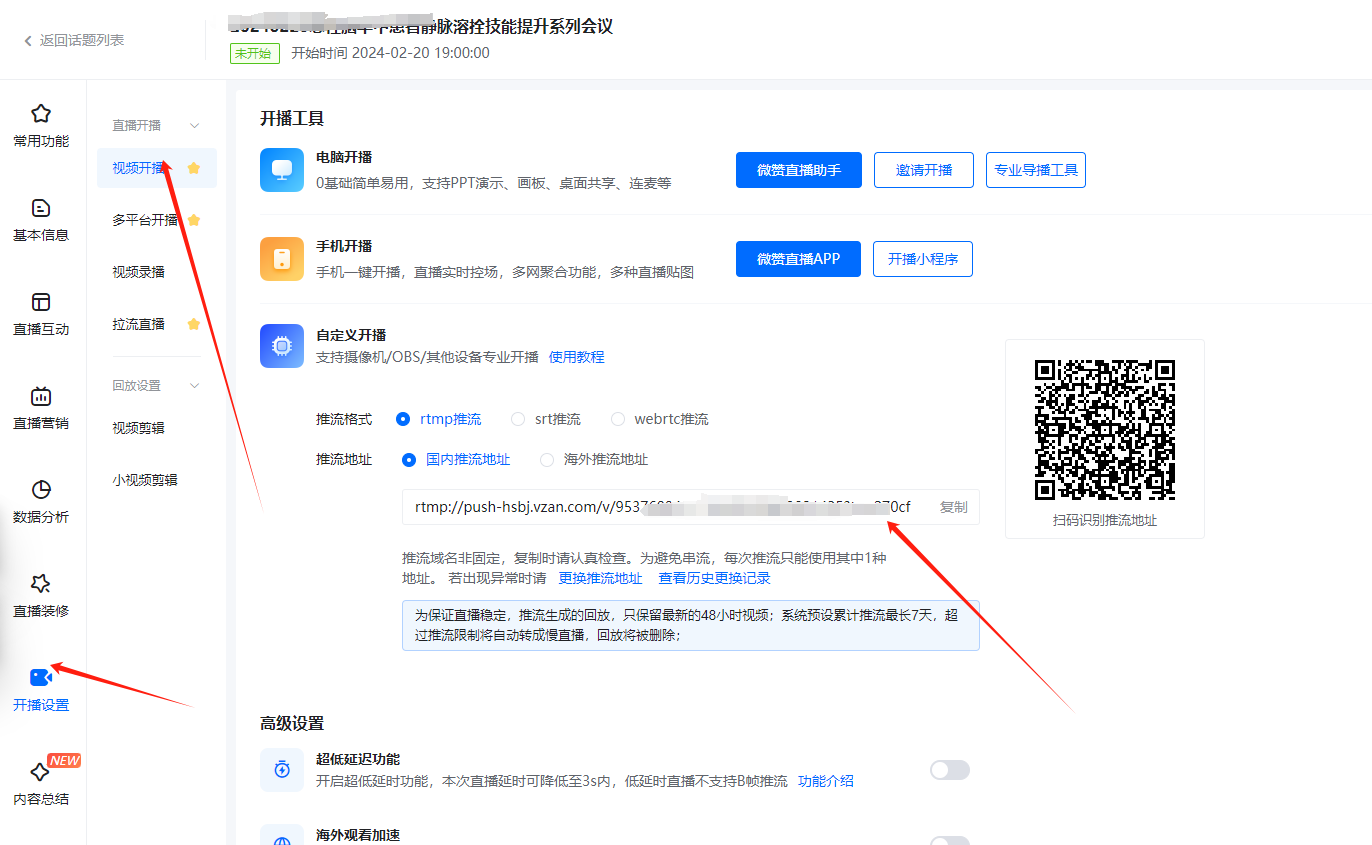Open 功能介绍 link
Image resolution: width=1372 pixels, height=845 pixels.
pyautogui.click(x=826, y=781)
